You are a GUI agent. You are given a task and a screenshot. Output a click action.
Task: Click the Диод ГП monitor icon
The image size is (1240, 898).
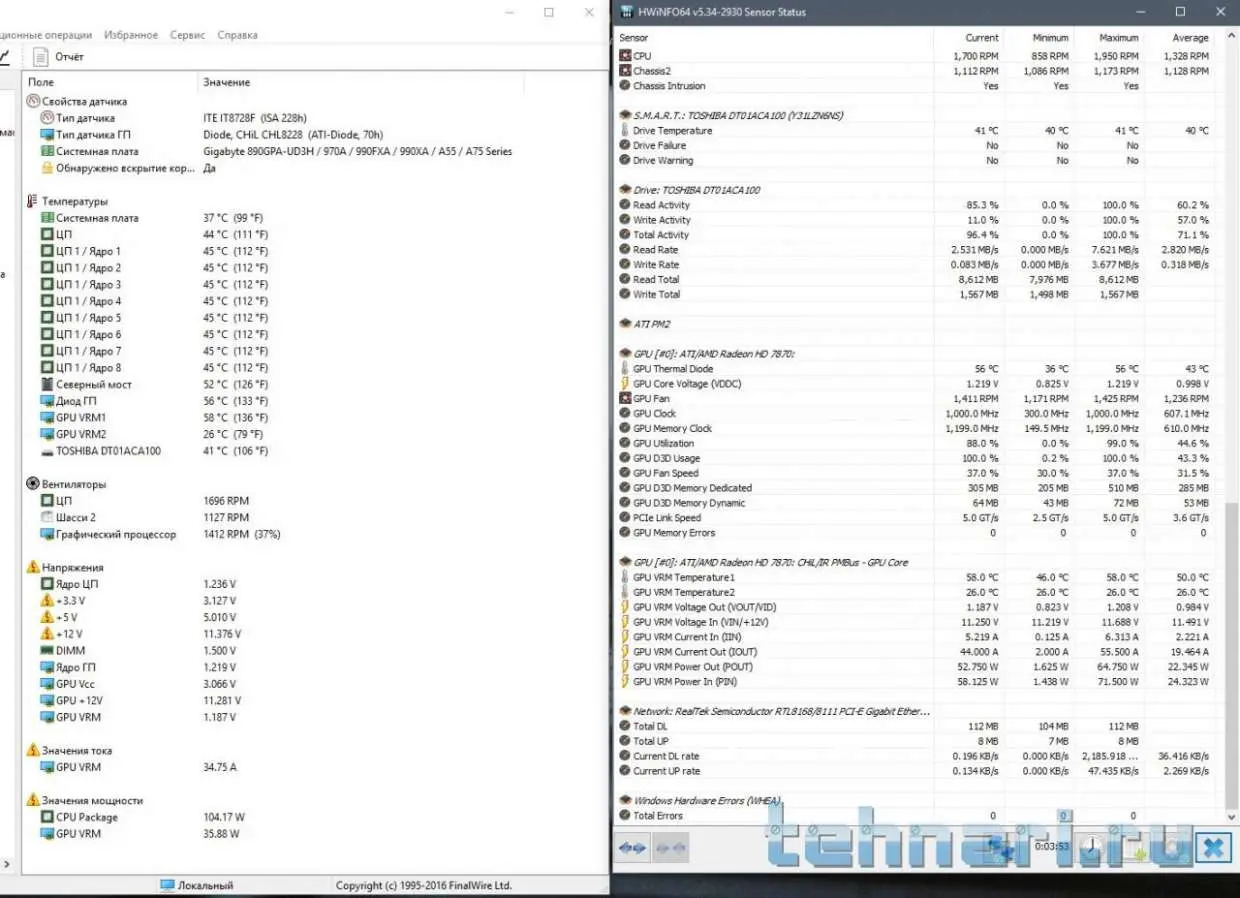[x=47, y=401]
